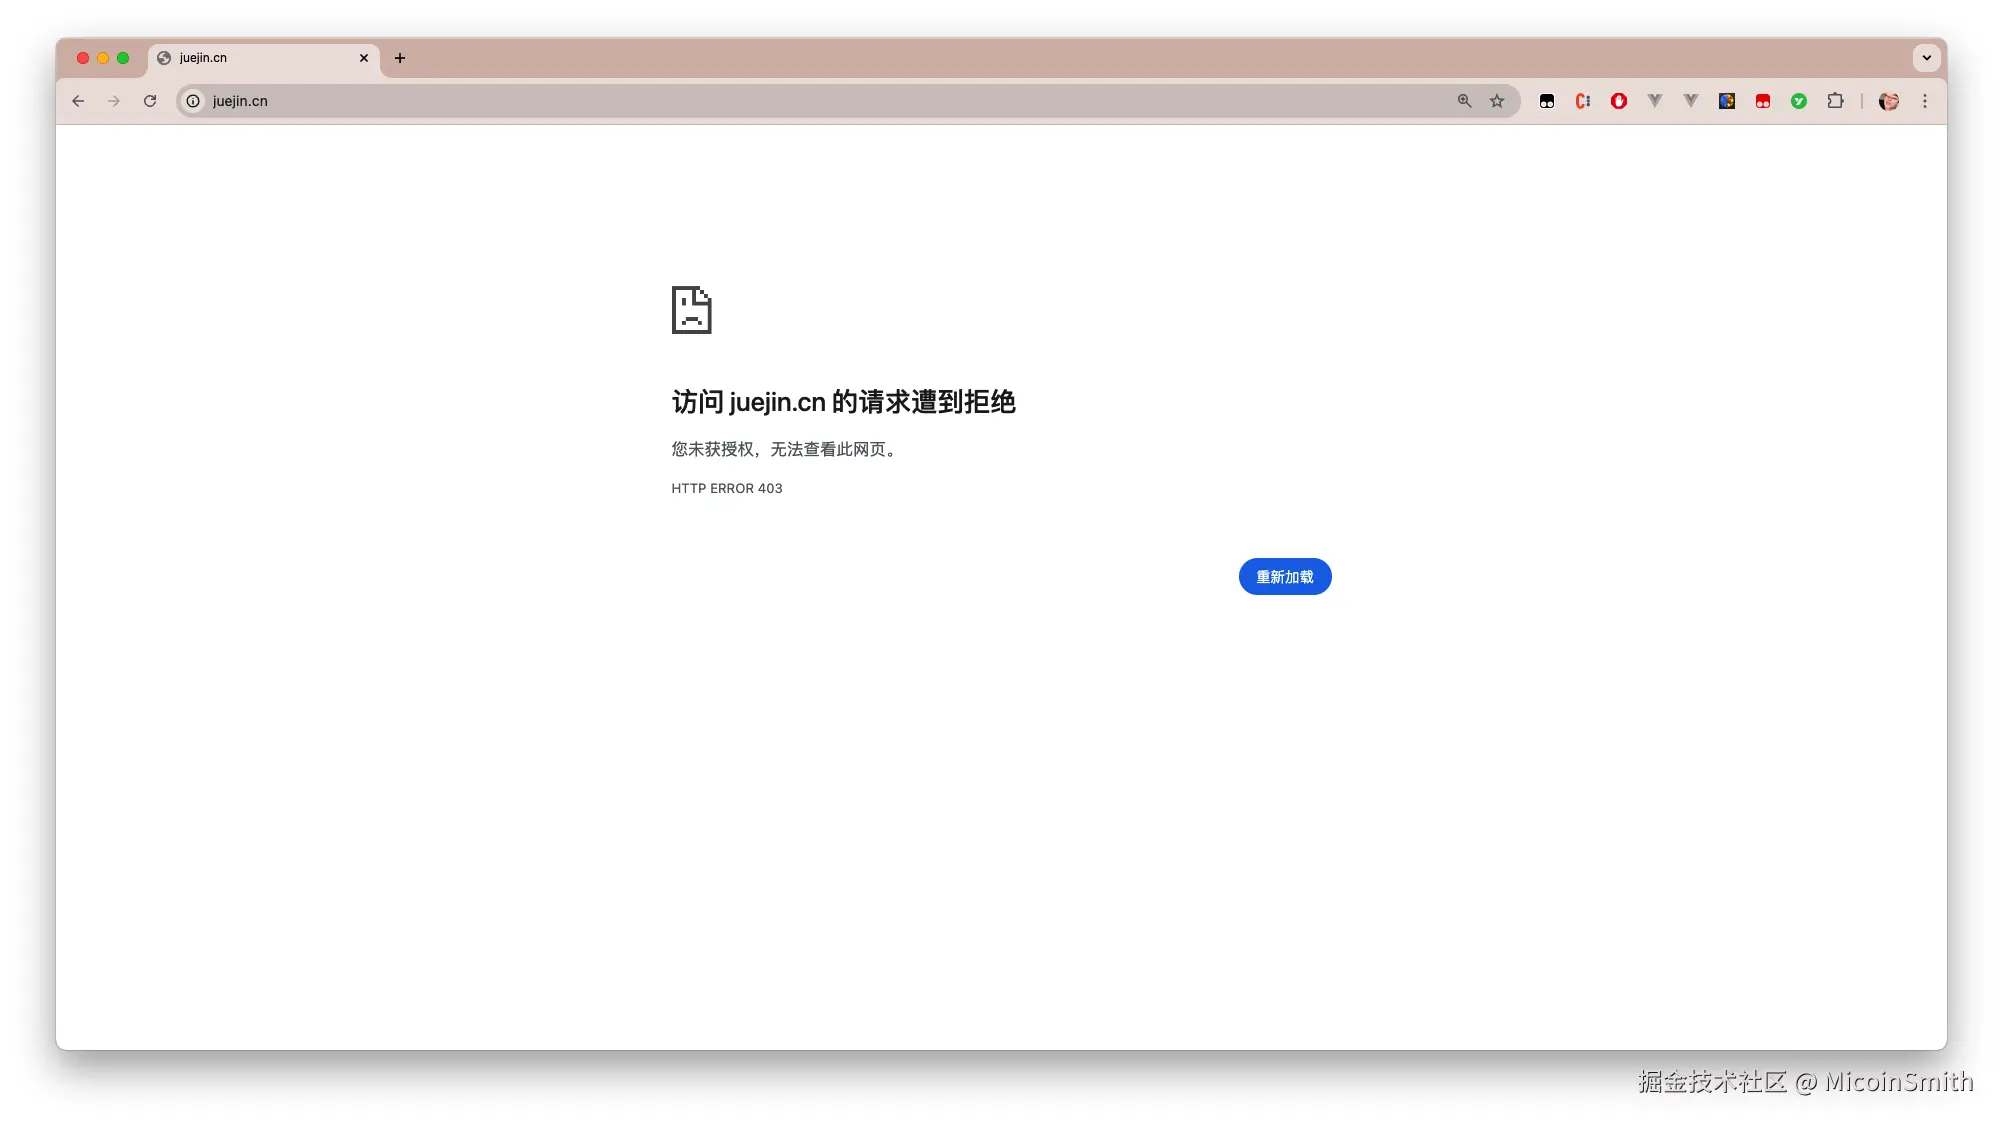Open Chrome's three-dot menu
The height and width of the screenshot is (1124, 2003).
click(x=1925, y=101)
